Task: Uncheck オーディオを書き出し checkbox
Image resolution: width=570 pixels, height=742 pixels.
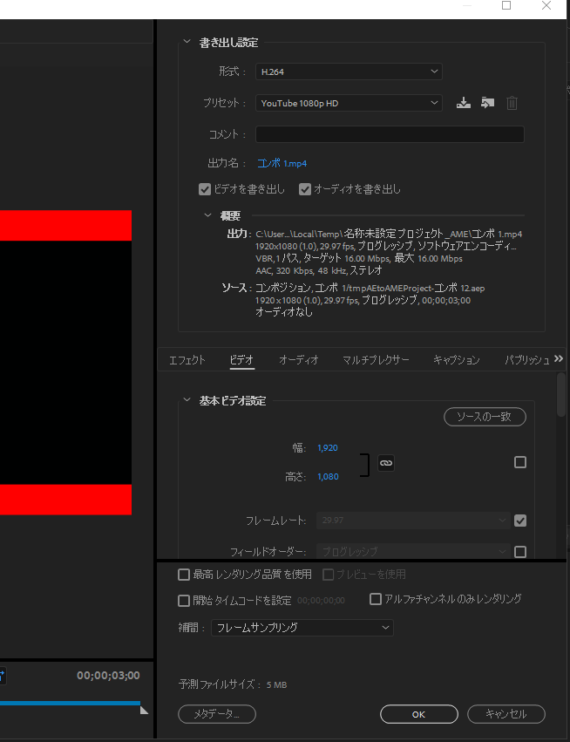Action: click(x=305, y=189)
